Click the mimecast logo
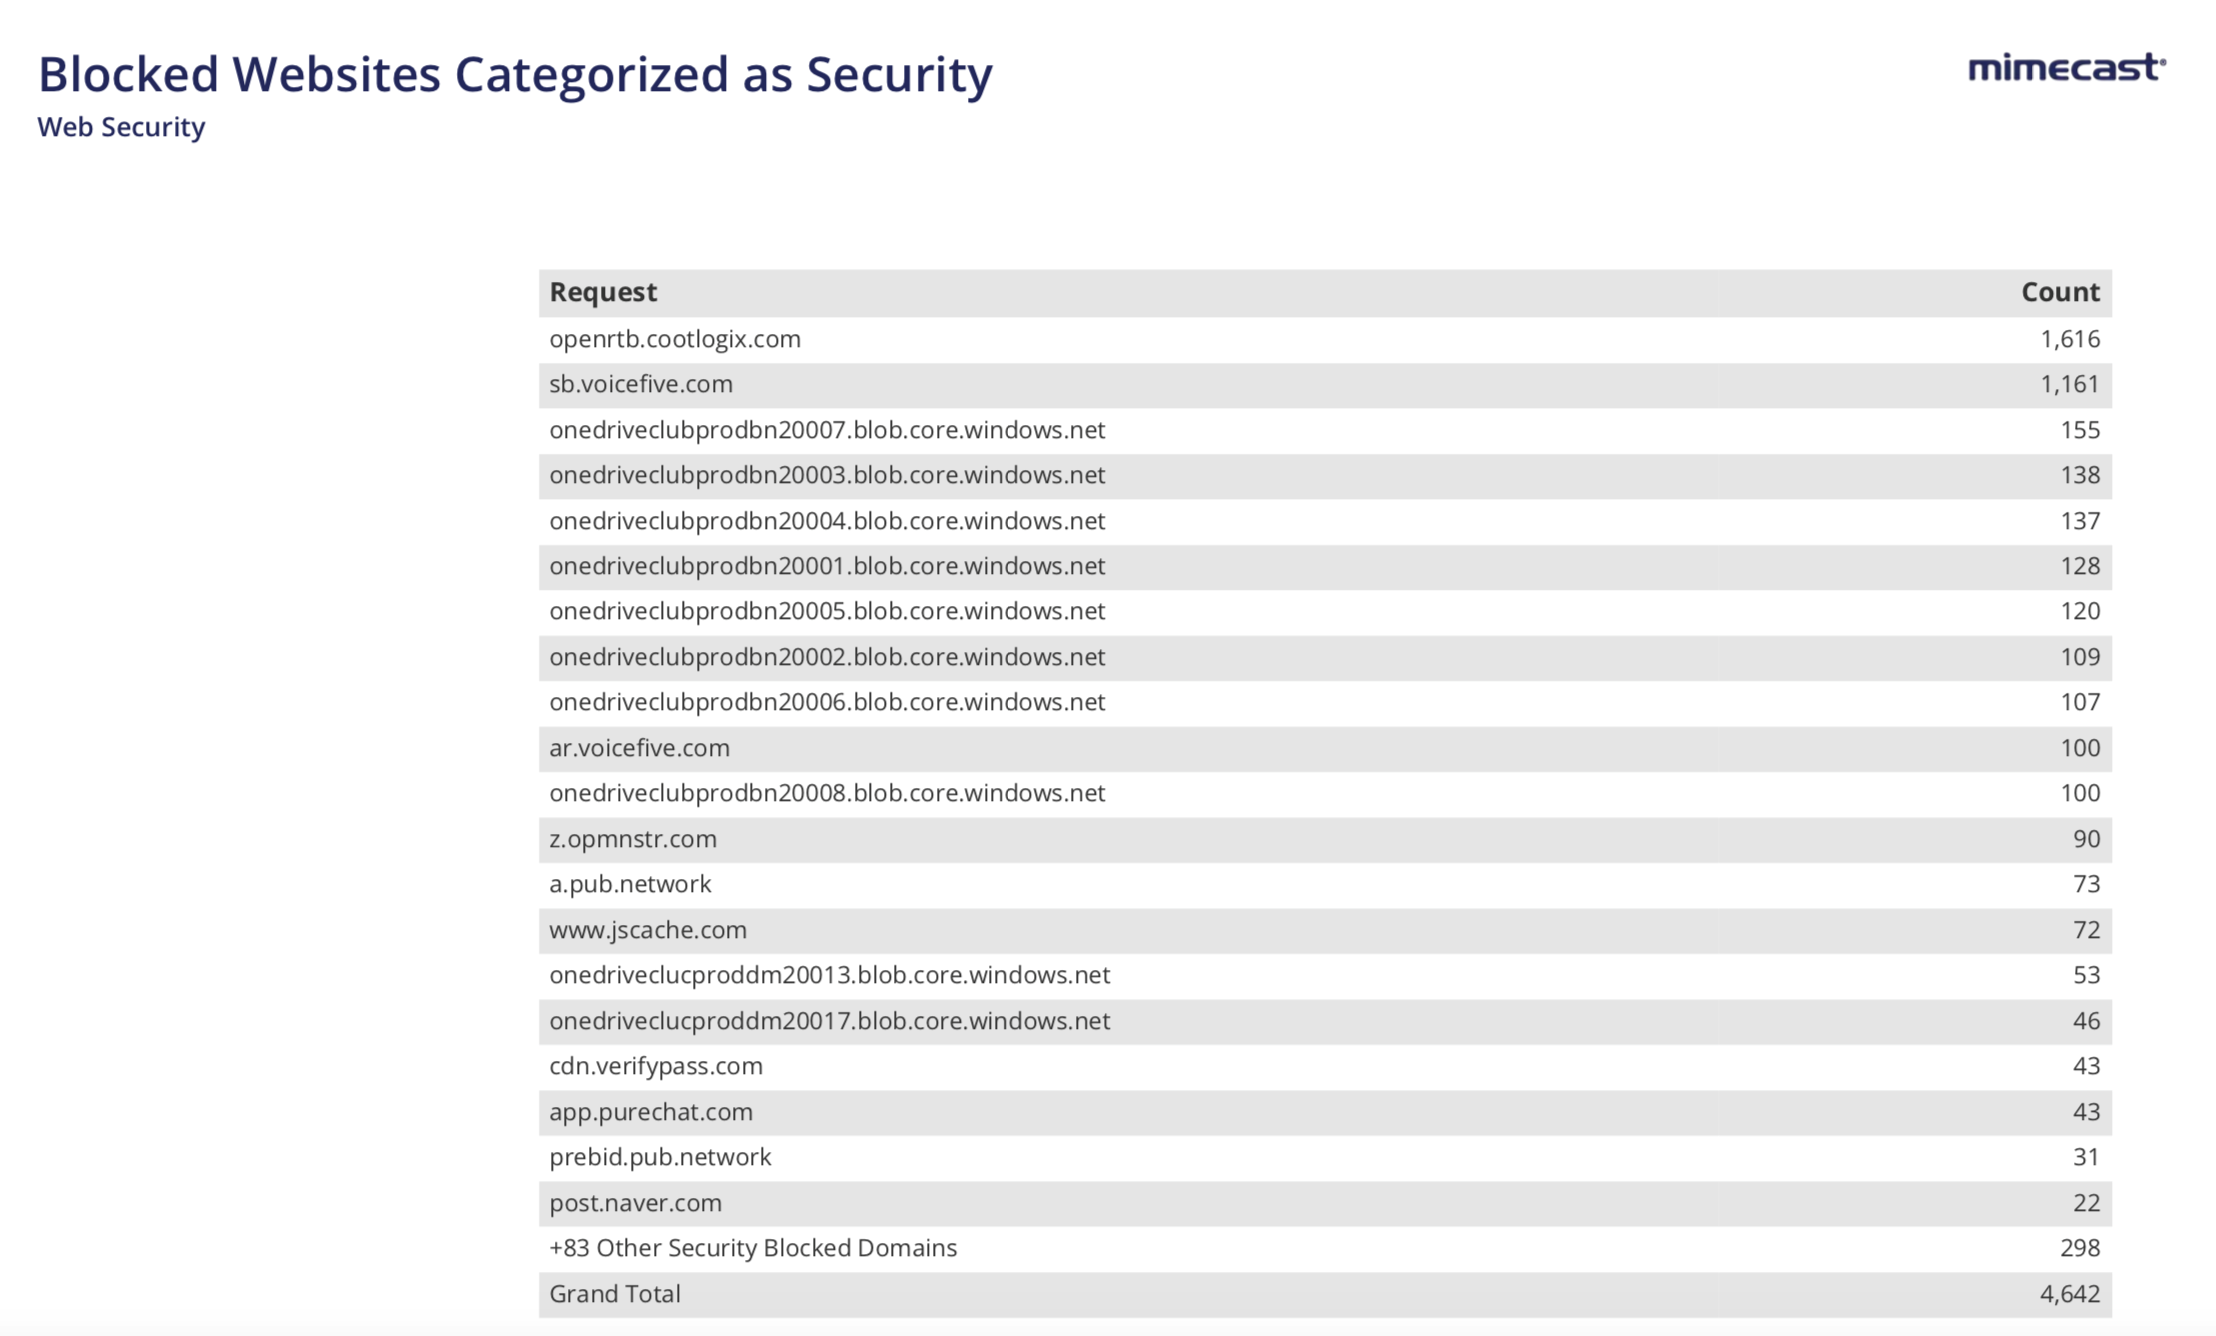The height and width of the screenshot is (1336, 2216). point(2066,68)
